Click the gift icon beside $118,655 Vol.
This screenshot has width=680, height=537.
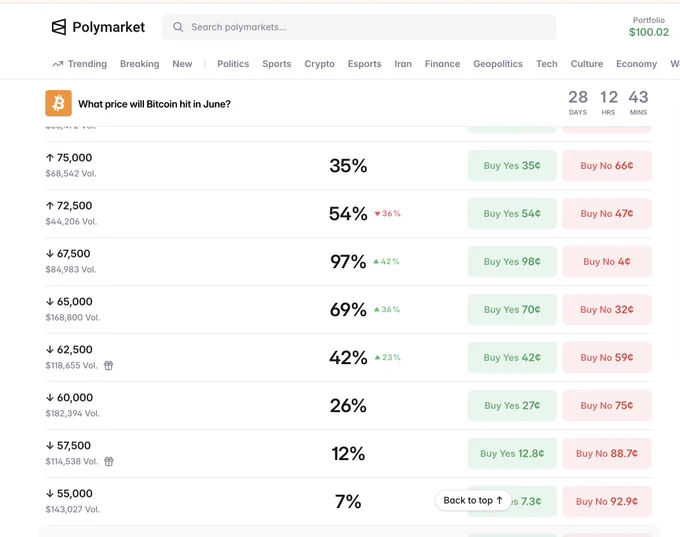108,366
